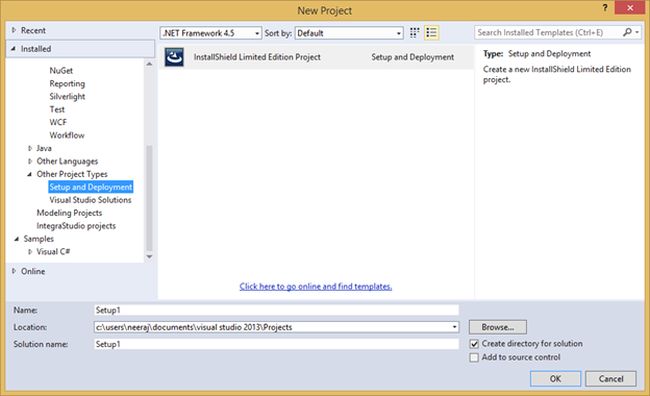This screenshot has height=396, width=650.
Task: Expand the Visual C# samples node
Action: tap(30, 252)
